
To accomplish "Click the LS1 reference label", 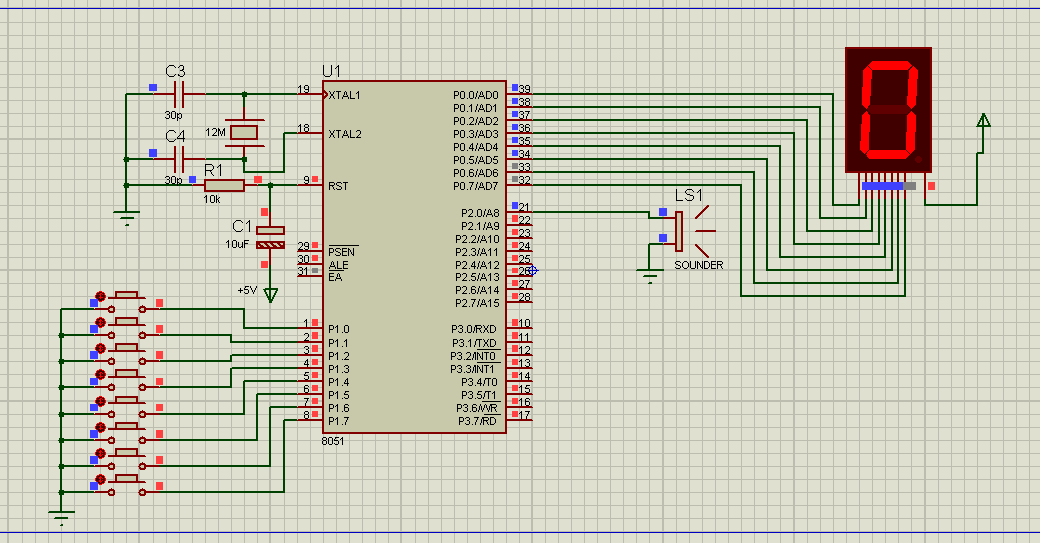I will coord(688,195).
